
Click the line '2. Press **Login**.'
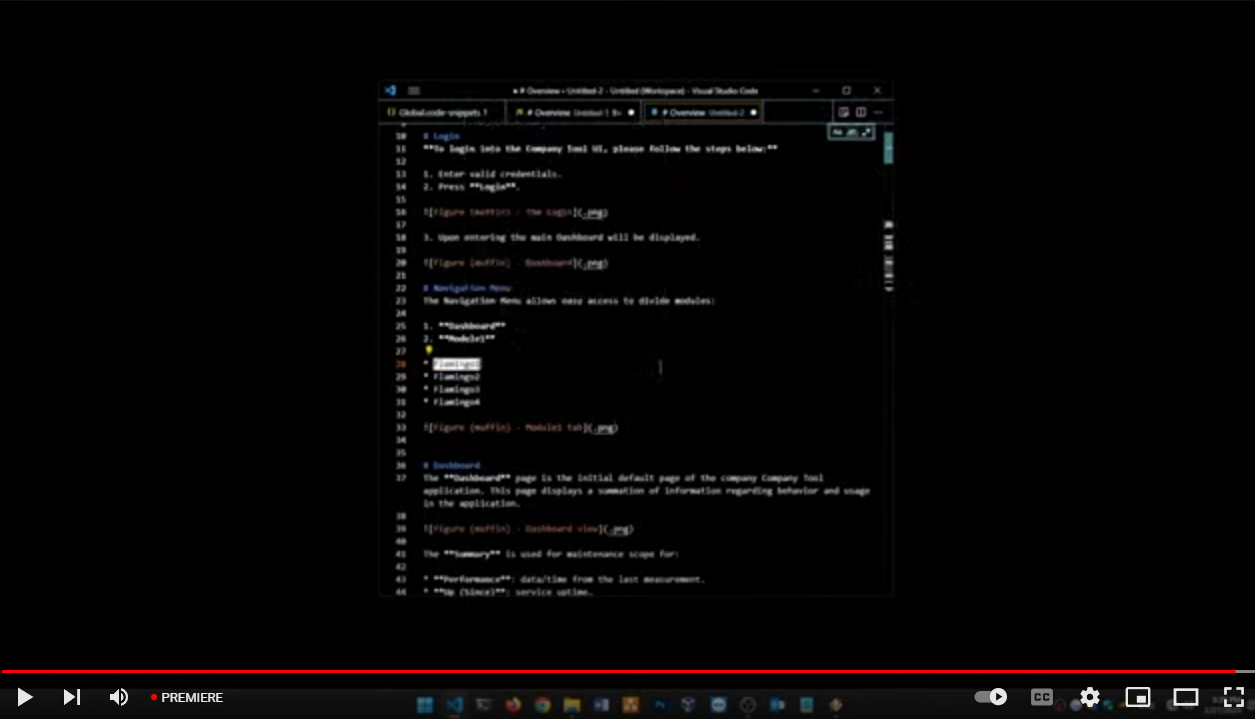pos(471,187)
